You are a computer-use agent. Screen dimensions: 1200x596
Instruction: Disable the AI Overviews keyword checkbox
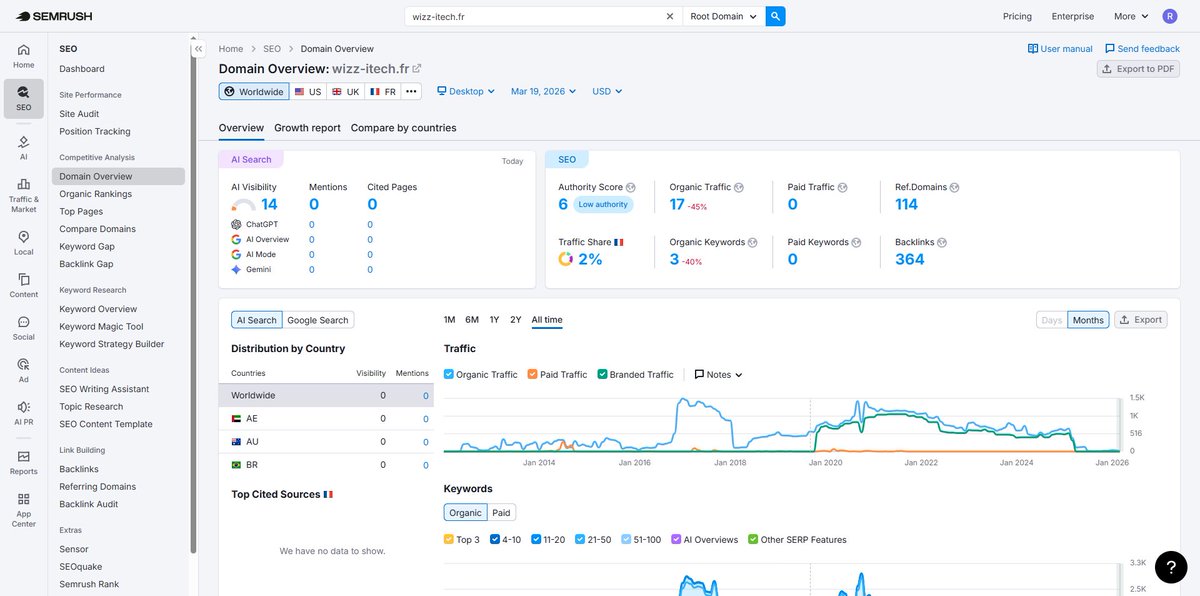coord(677,539)
